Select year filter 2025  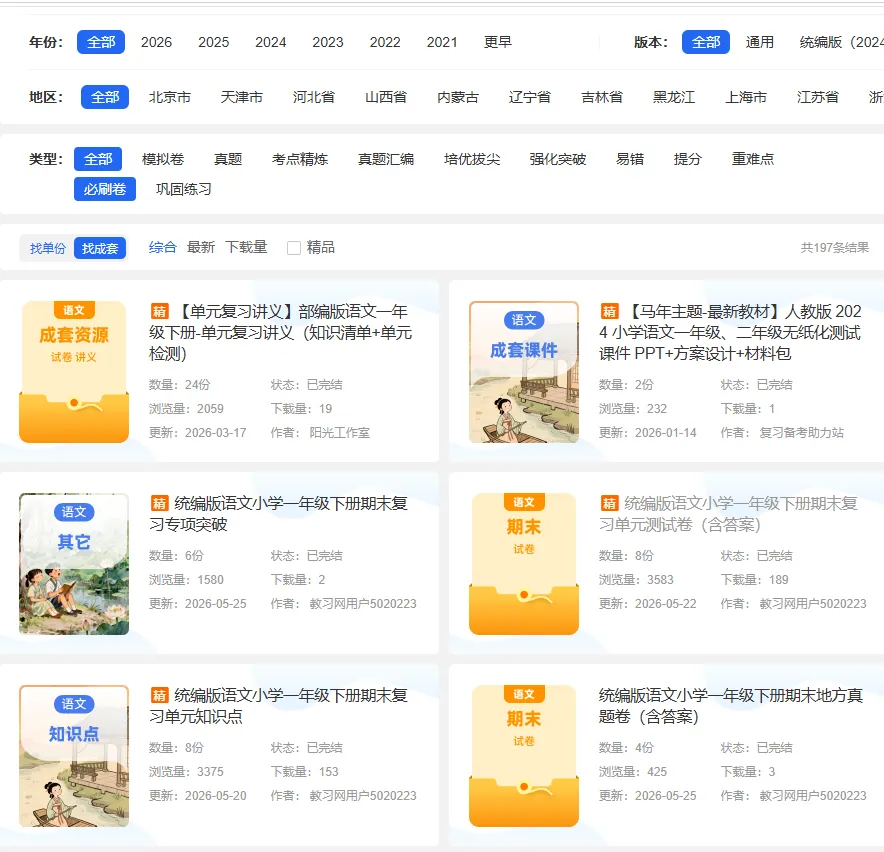coord(214,42)
